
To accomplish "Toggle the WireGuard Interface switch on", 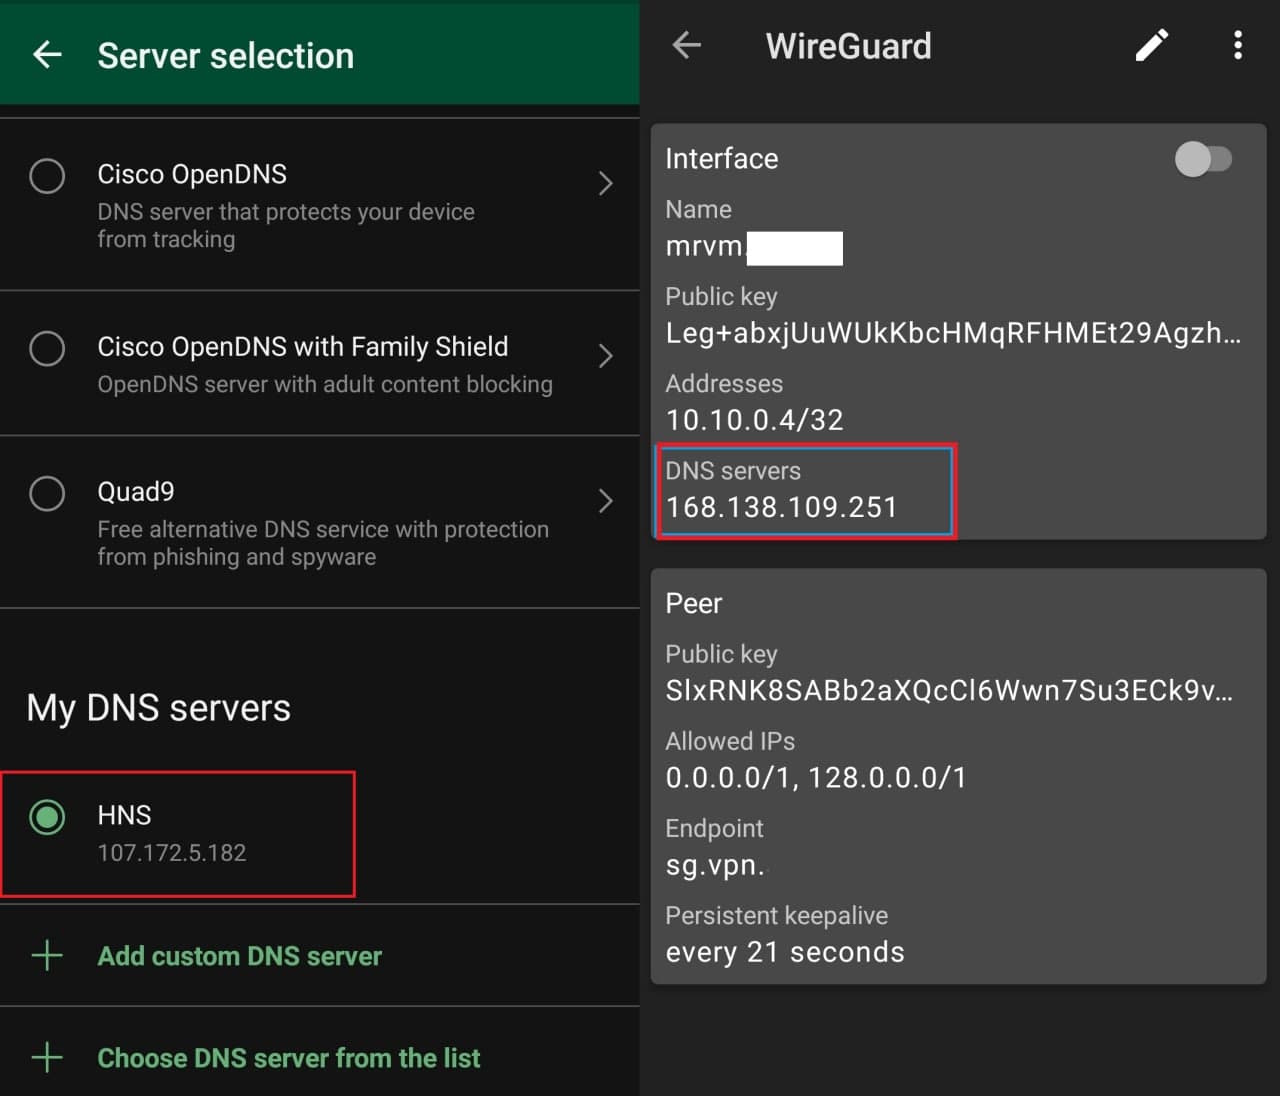I will pyautogui.click(x=1203, y=159).
